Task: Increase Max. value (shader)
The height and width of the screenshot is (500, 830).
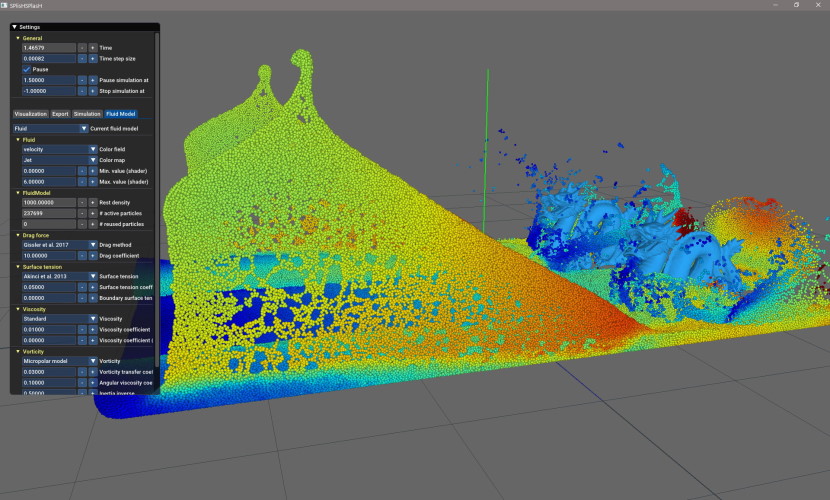Action: 93,182
